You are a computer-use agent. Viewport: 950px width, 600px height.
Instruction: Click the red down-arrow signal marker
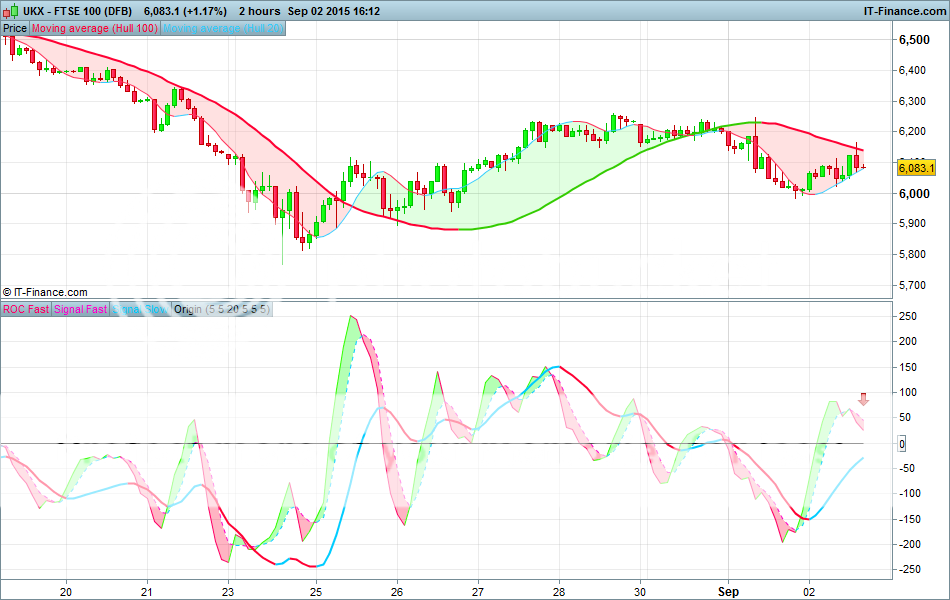pyautogui.click(x=864, y=399)
